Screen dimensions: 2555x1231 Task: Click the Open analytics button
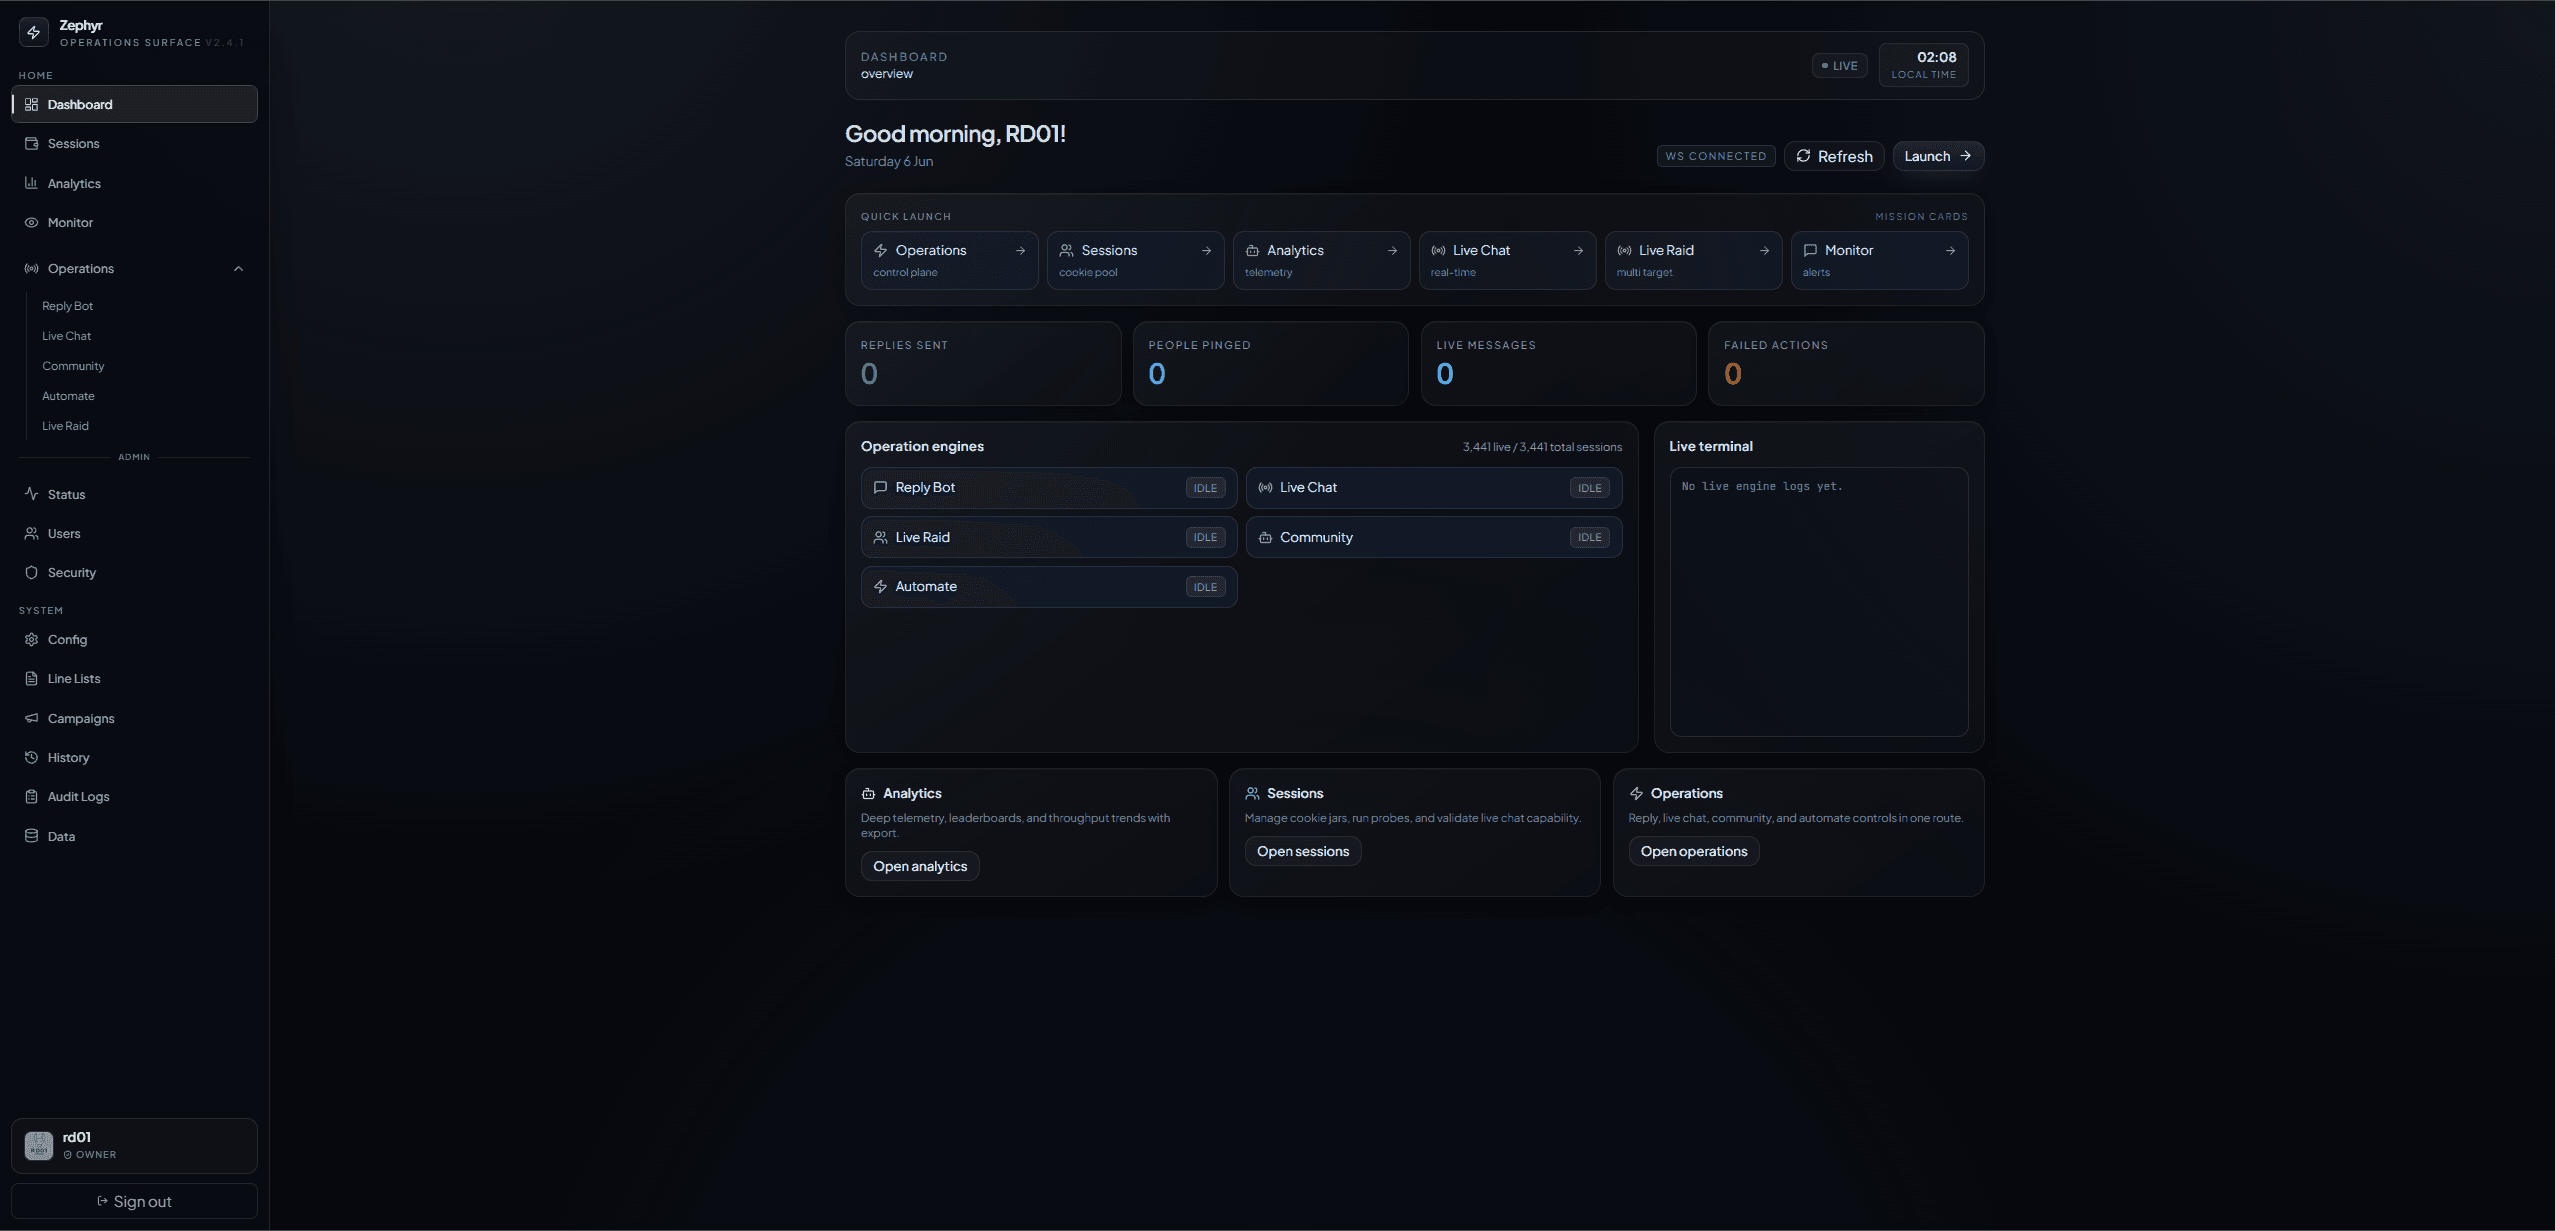pos(920,866)
